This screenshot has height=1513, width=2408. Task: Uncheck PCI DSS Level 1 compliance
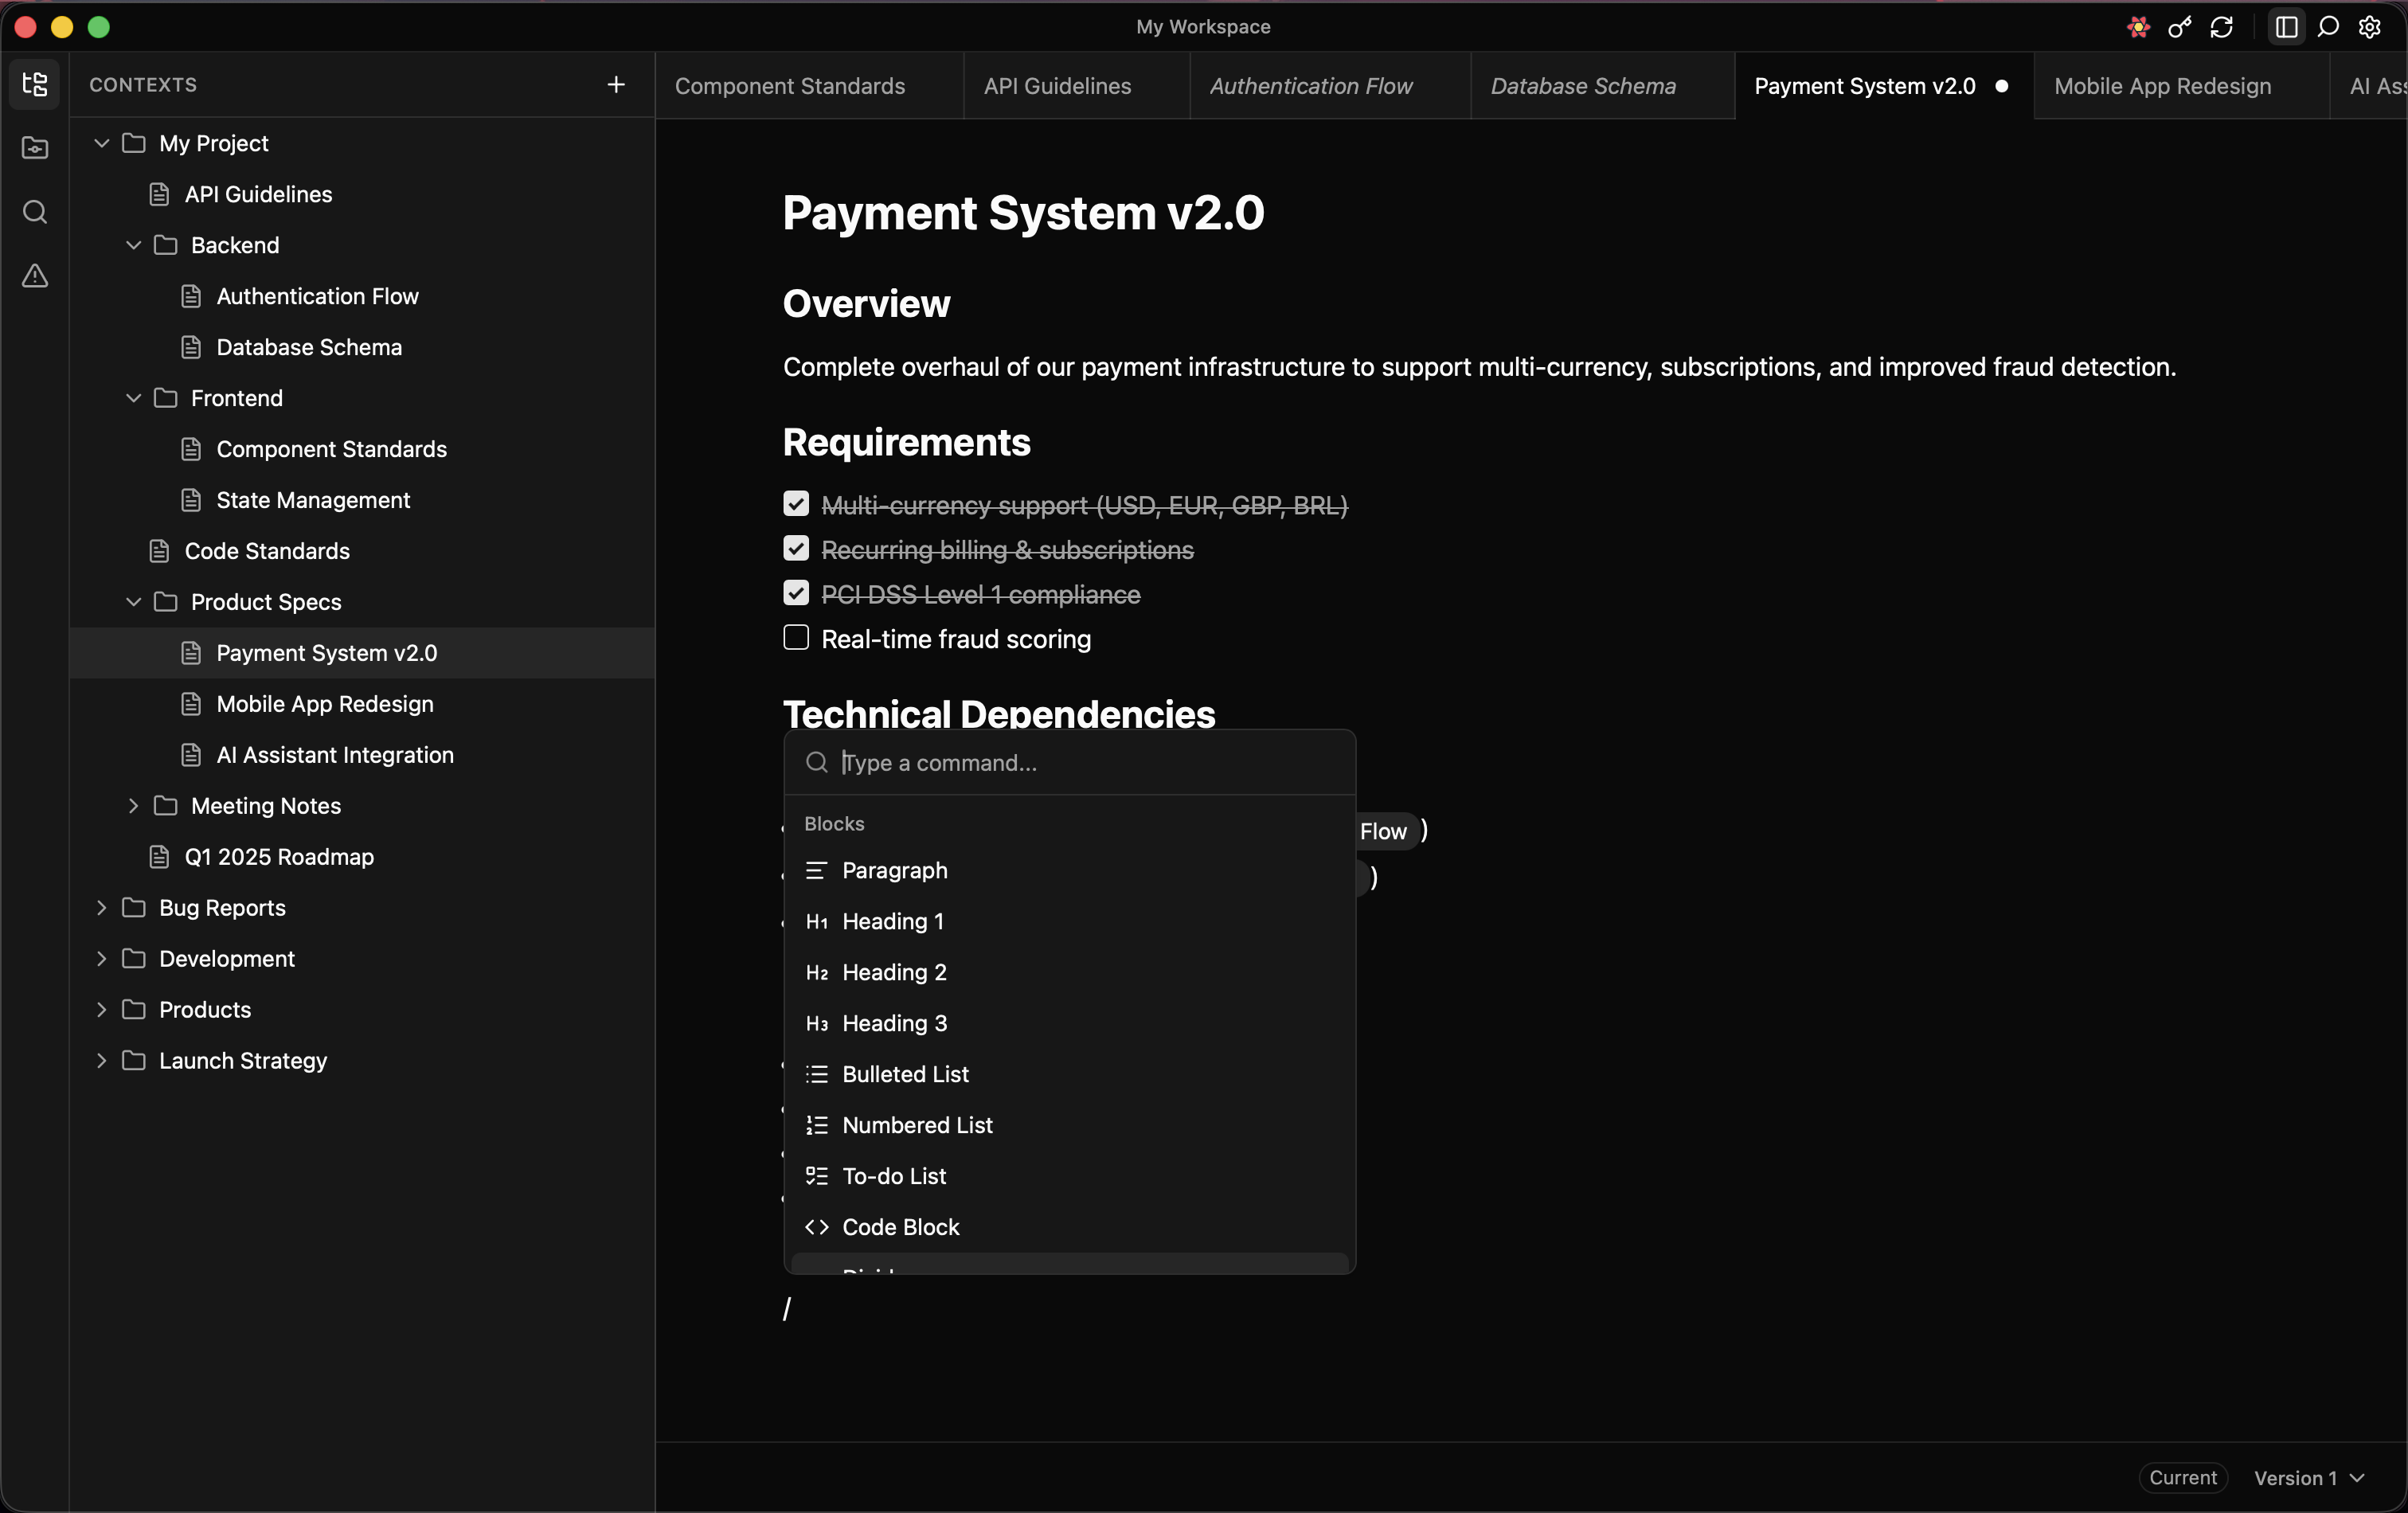[795, 593]
